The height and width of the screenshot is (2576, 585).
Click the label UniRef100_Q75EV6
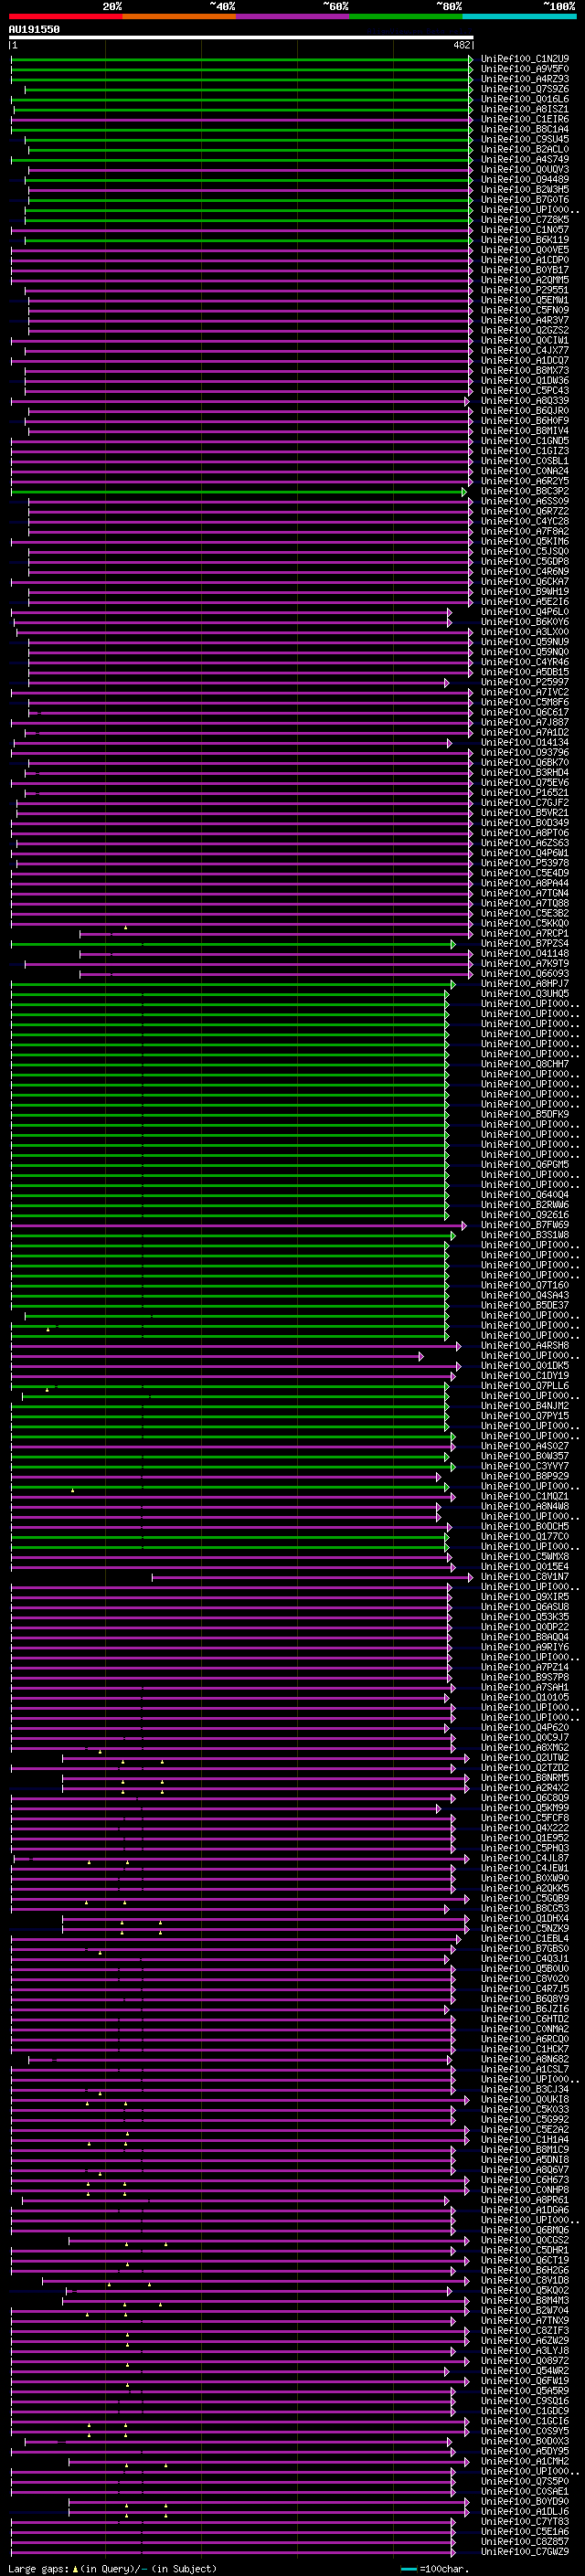click(x=524, y=782)
